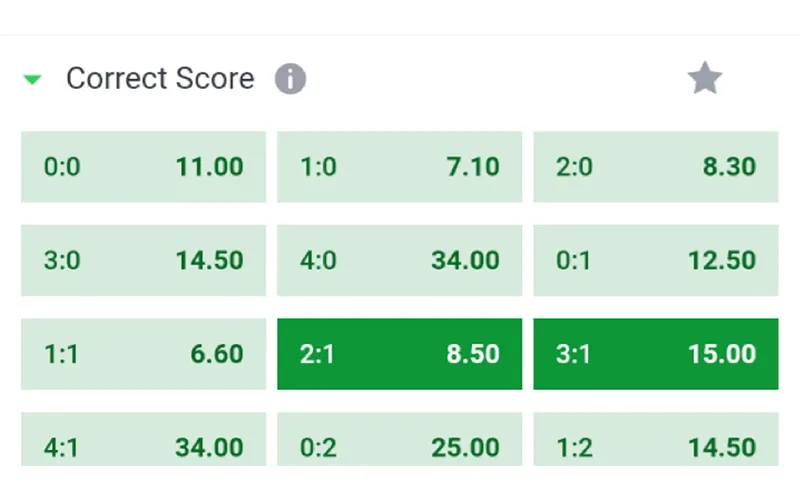Select the 2:0 score at 8.30
Viewport: 800px width, 500px height.
click(x=656, y=167)
